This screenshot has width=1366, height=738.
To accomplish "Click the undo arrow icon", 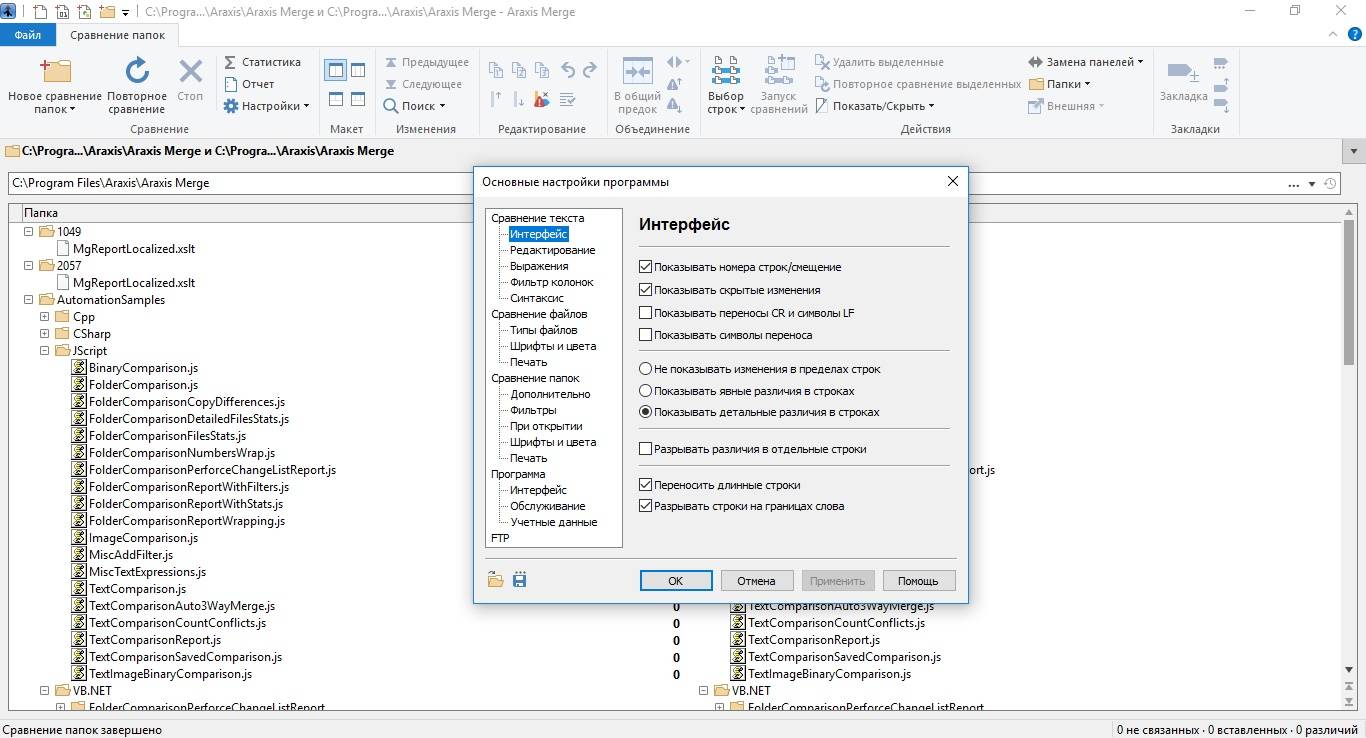I will 568,70.
